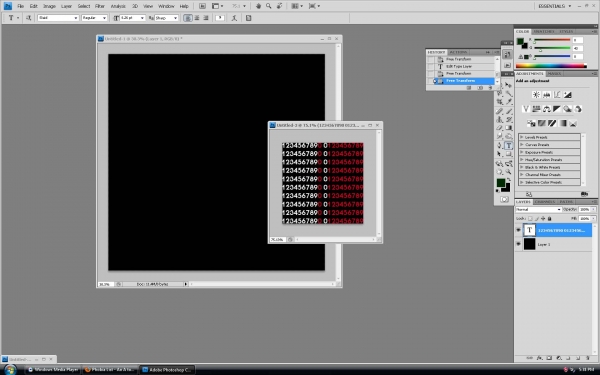Viewport: 600px width, 375px height.
Task: Switch to the Swatches tab
Action: pos(544,31)
